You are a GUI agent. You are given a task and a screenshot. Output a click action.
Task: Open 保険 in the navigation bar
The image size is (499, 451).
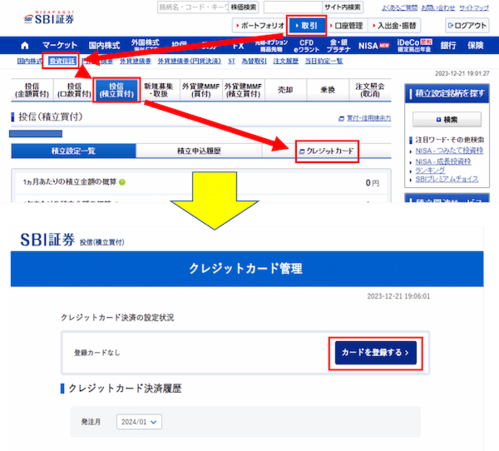click(475, 45)
